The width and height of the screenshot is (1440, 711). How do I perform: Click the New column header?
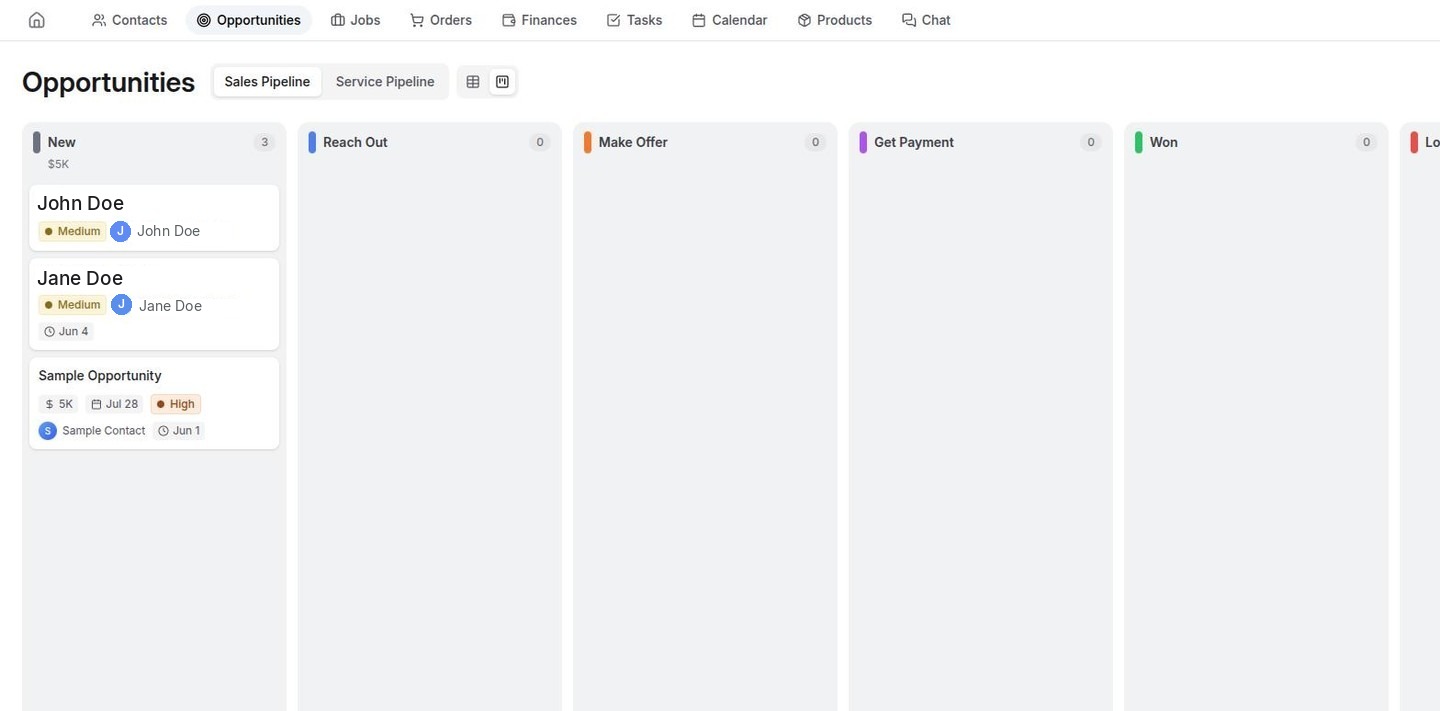tap(62, 142)
